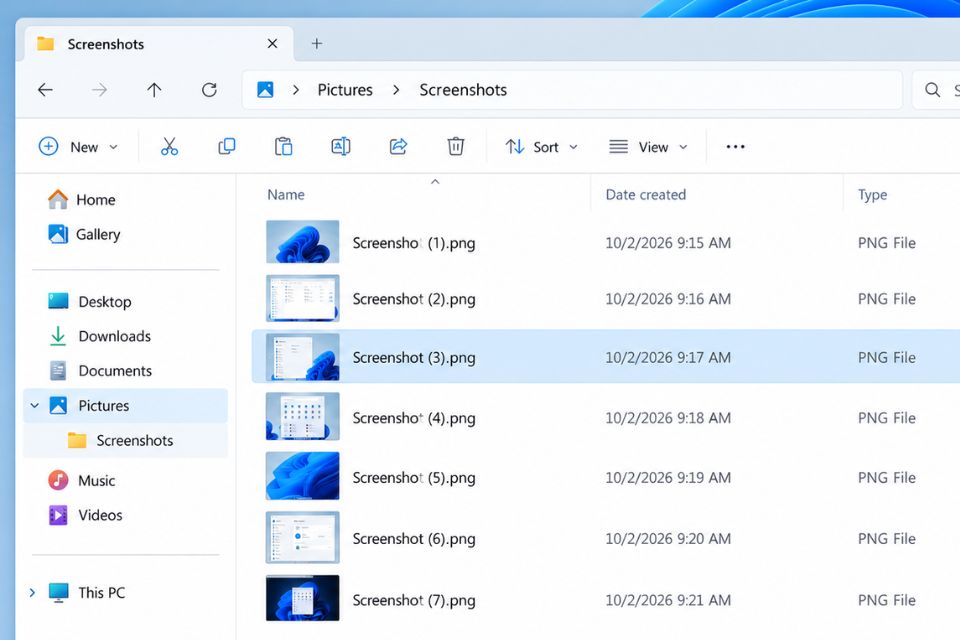960x640 pixels.
Task: Click the Share icon in toolbar
Action: [x=398, y=146]
